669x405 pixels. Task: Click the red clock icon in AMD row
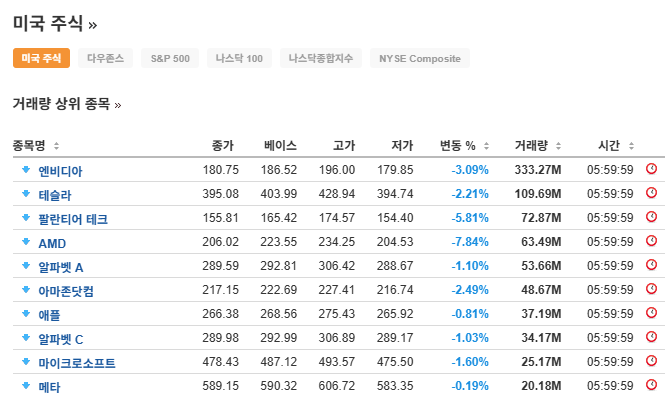point(651,241)
